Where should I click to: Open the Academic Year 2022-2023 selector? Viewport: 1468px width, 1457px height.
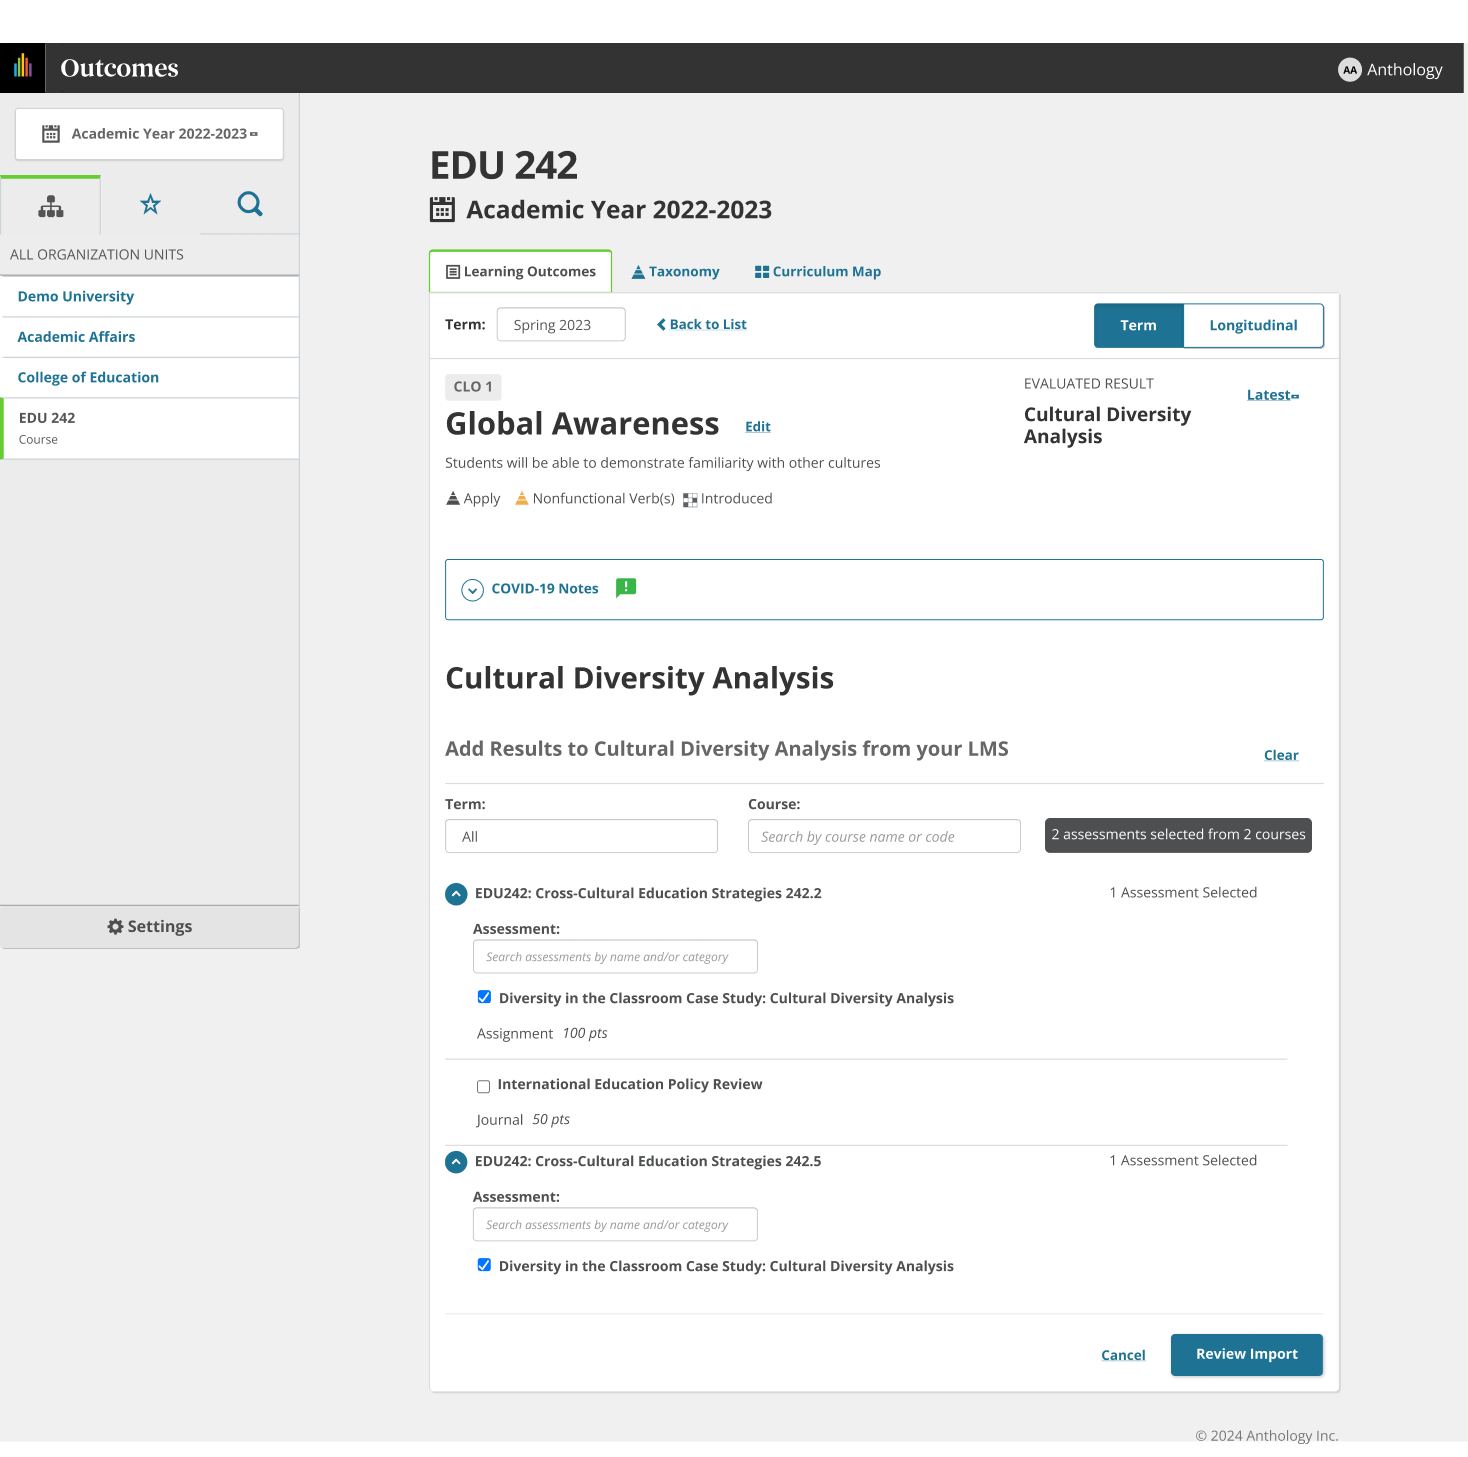149,134
